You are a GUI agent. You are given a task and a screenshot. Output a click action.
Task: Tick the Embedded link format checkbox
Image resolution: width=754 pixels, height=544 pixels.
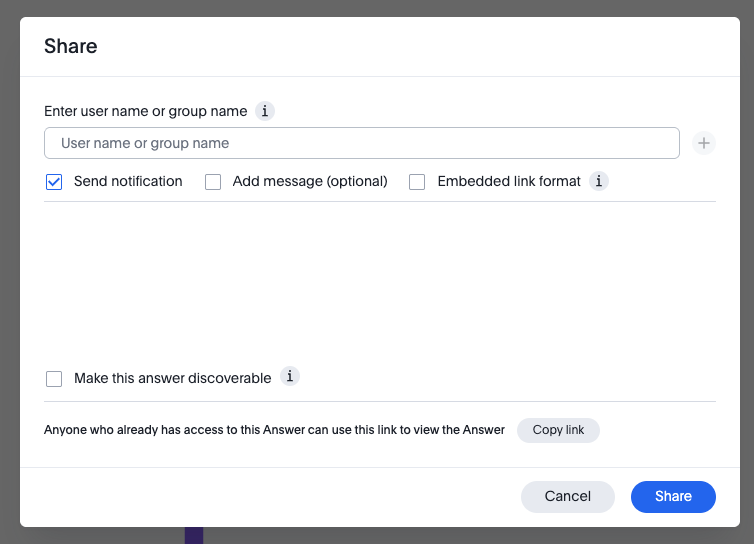(417, 182)
